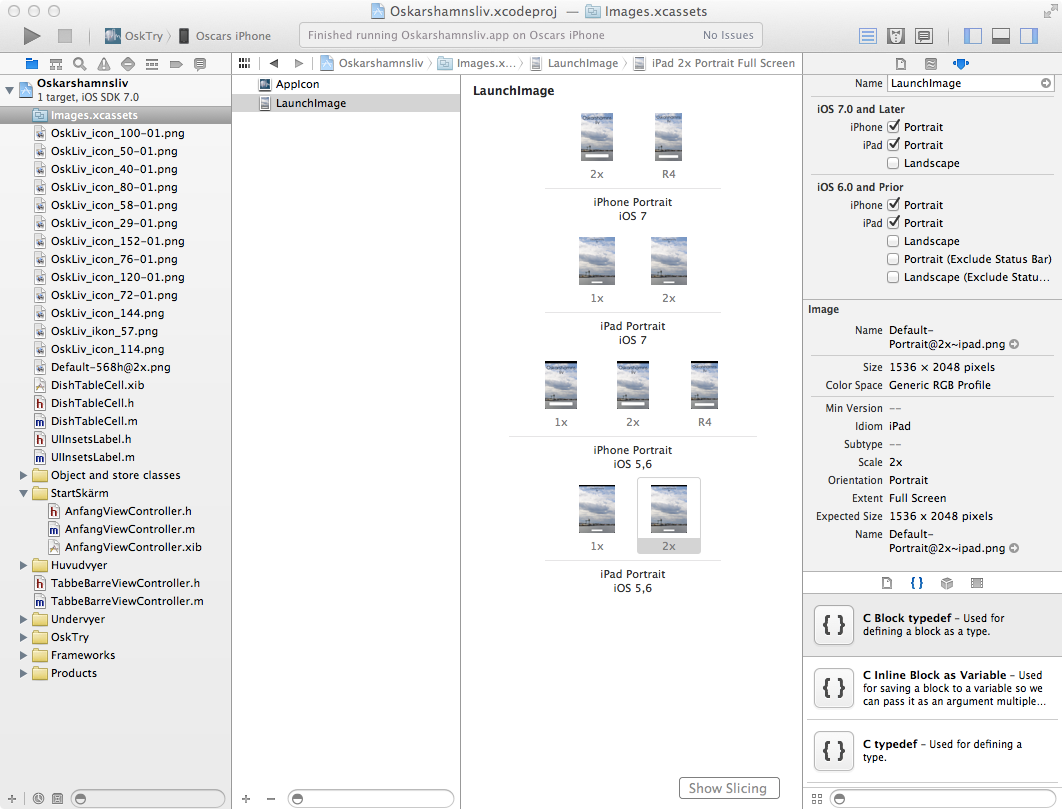Click the Show Slicing button
This screenshot has height=809, width=1062.
[729, 788]
